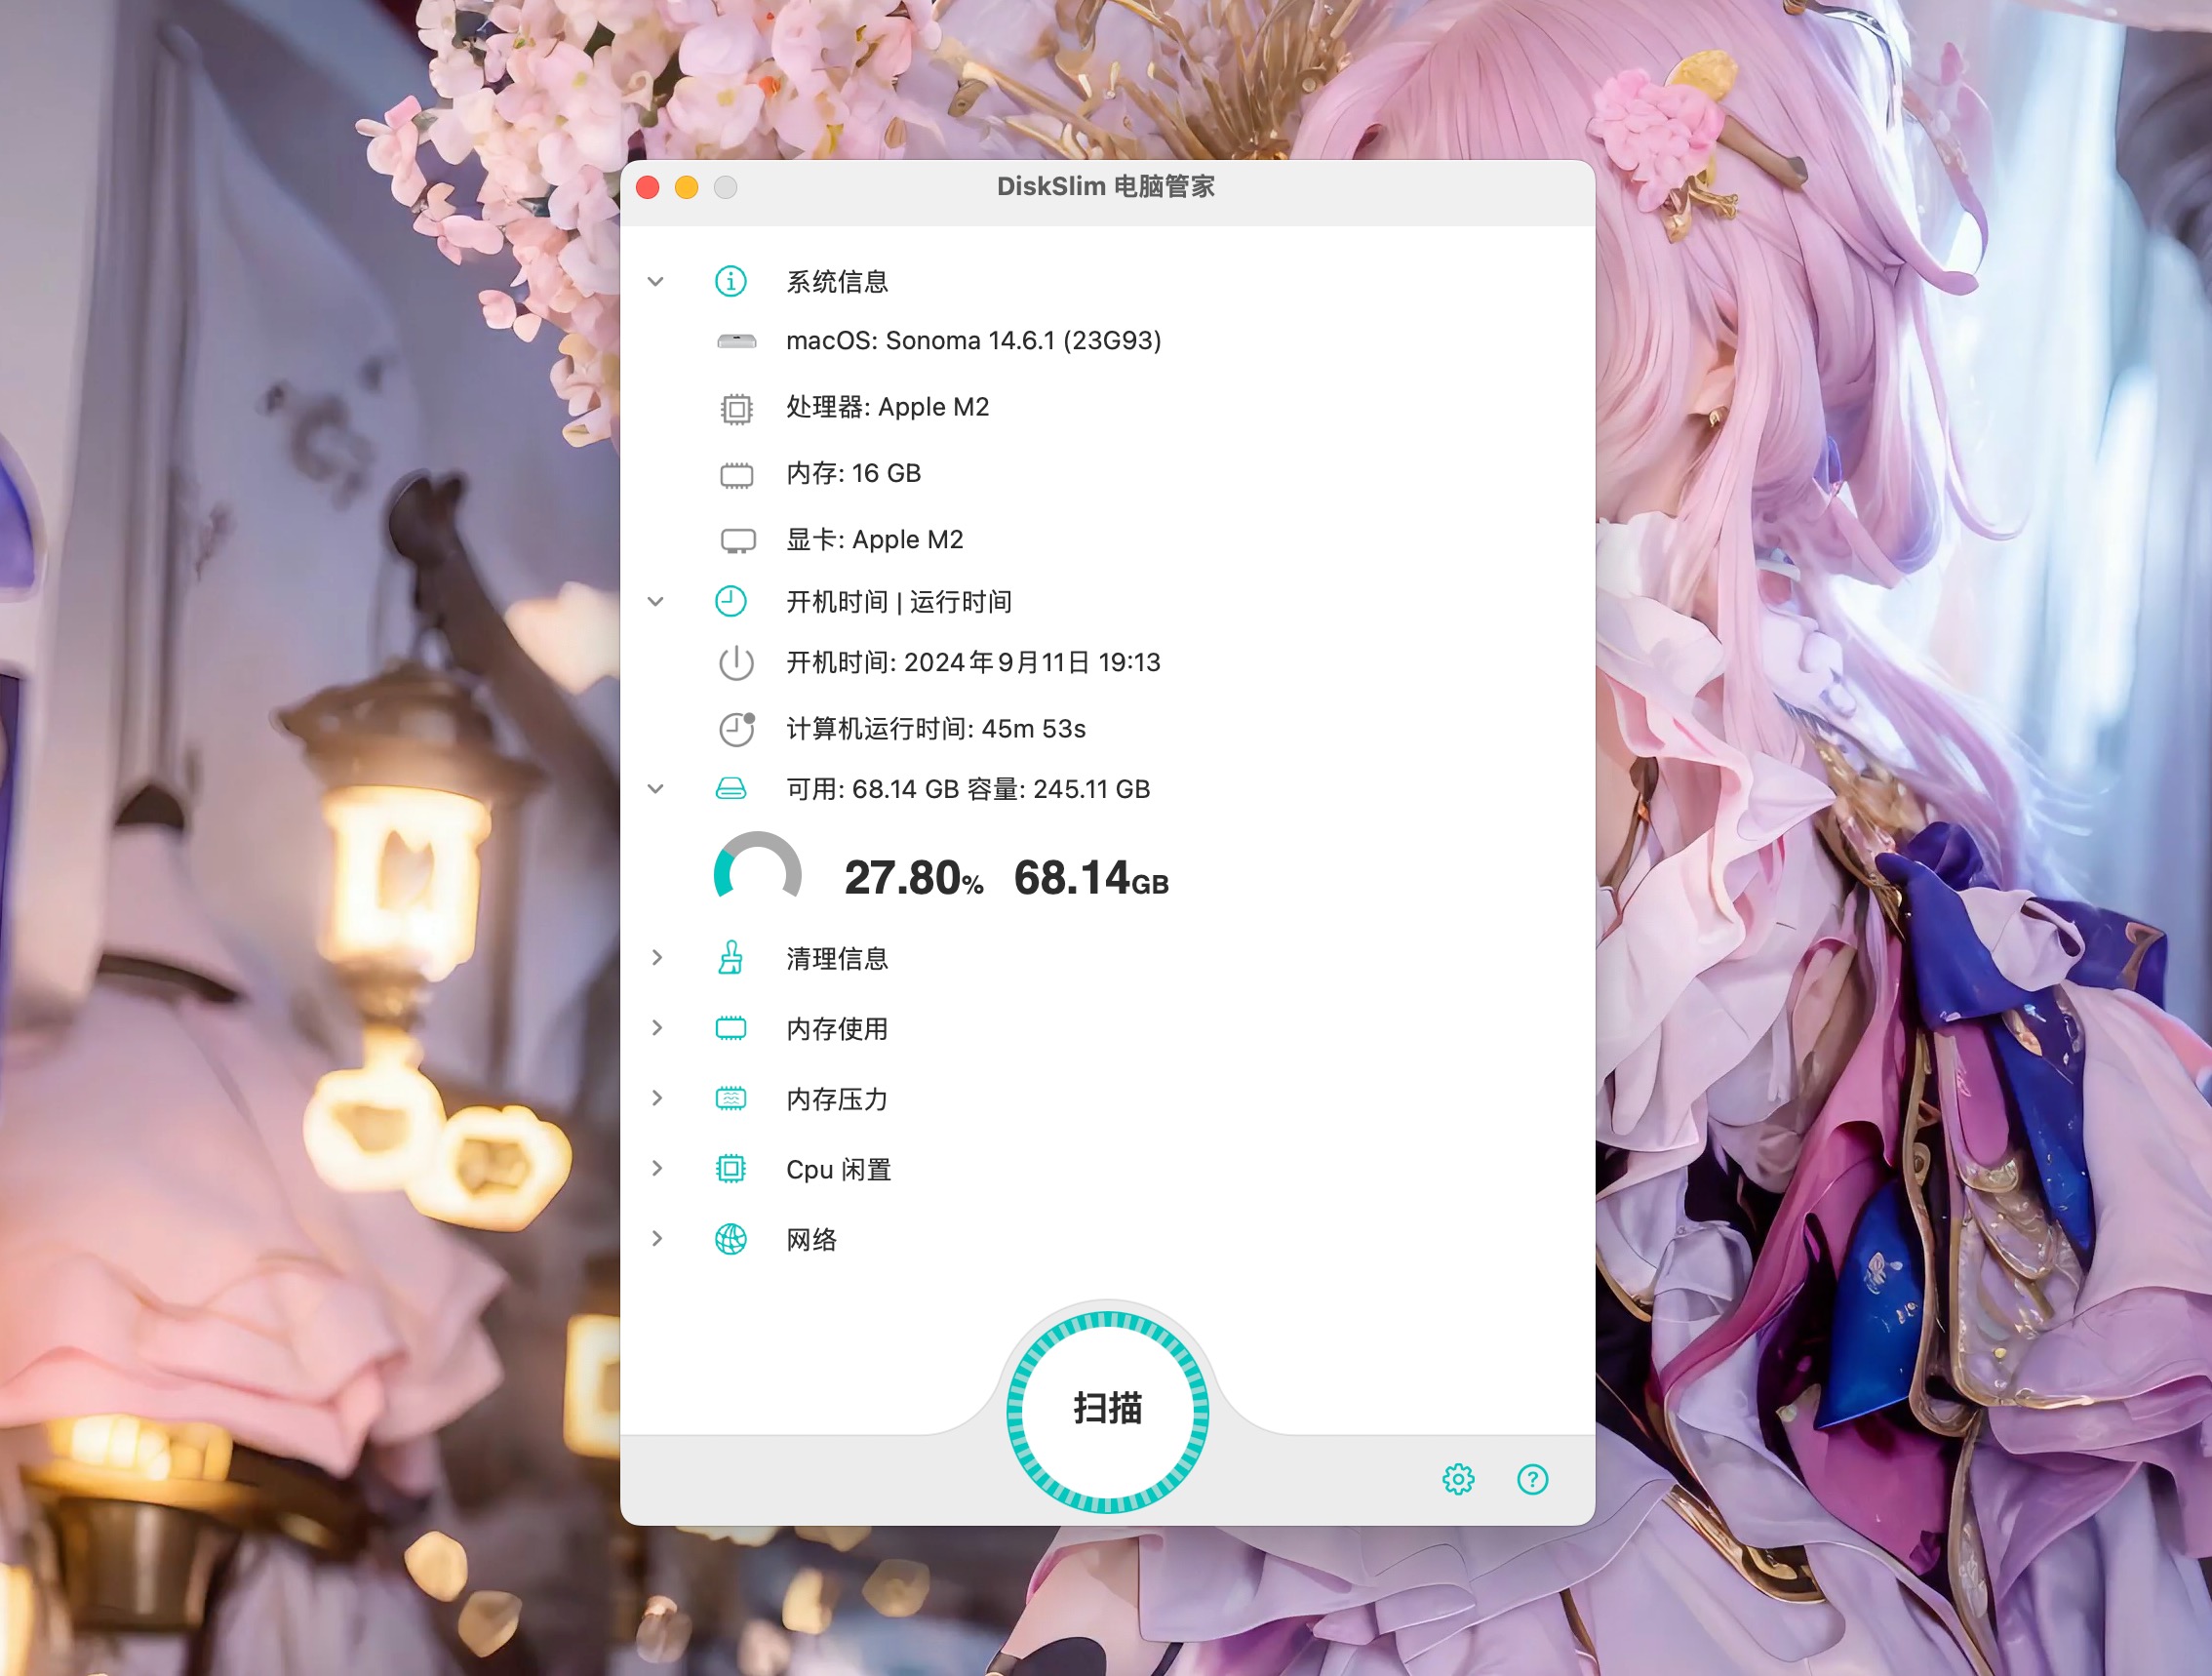
Task: Select the 内存使用 menu item
Action: (x=836, y=1028)
